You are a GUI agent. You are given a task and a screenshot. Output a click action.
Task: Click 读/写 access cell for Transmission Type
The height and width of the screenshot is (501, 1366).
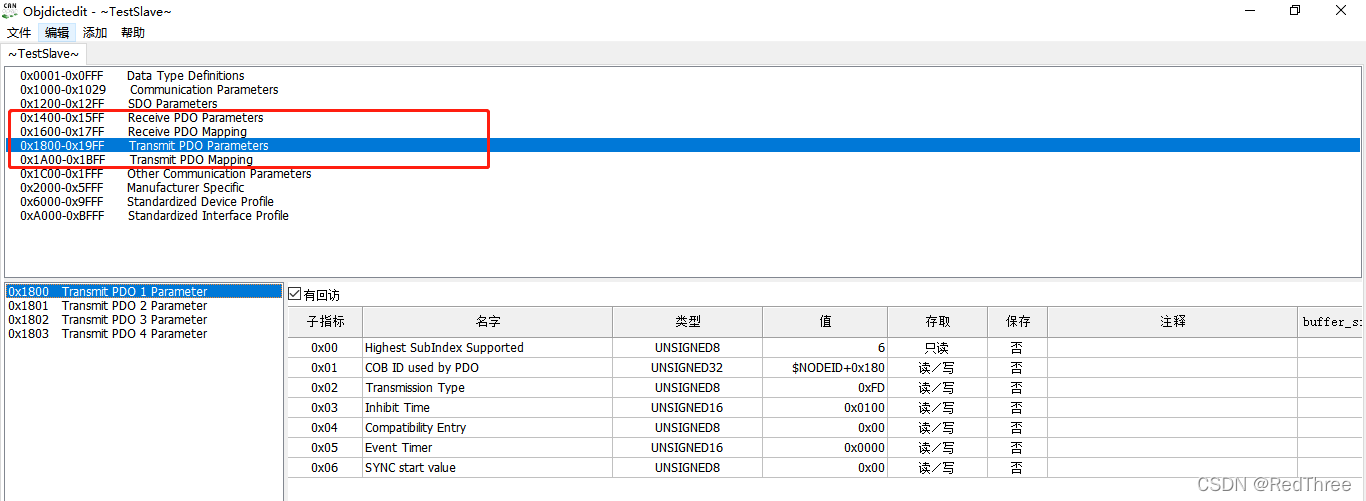coord(937,388)
